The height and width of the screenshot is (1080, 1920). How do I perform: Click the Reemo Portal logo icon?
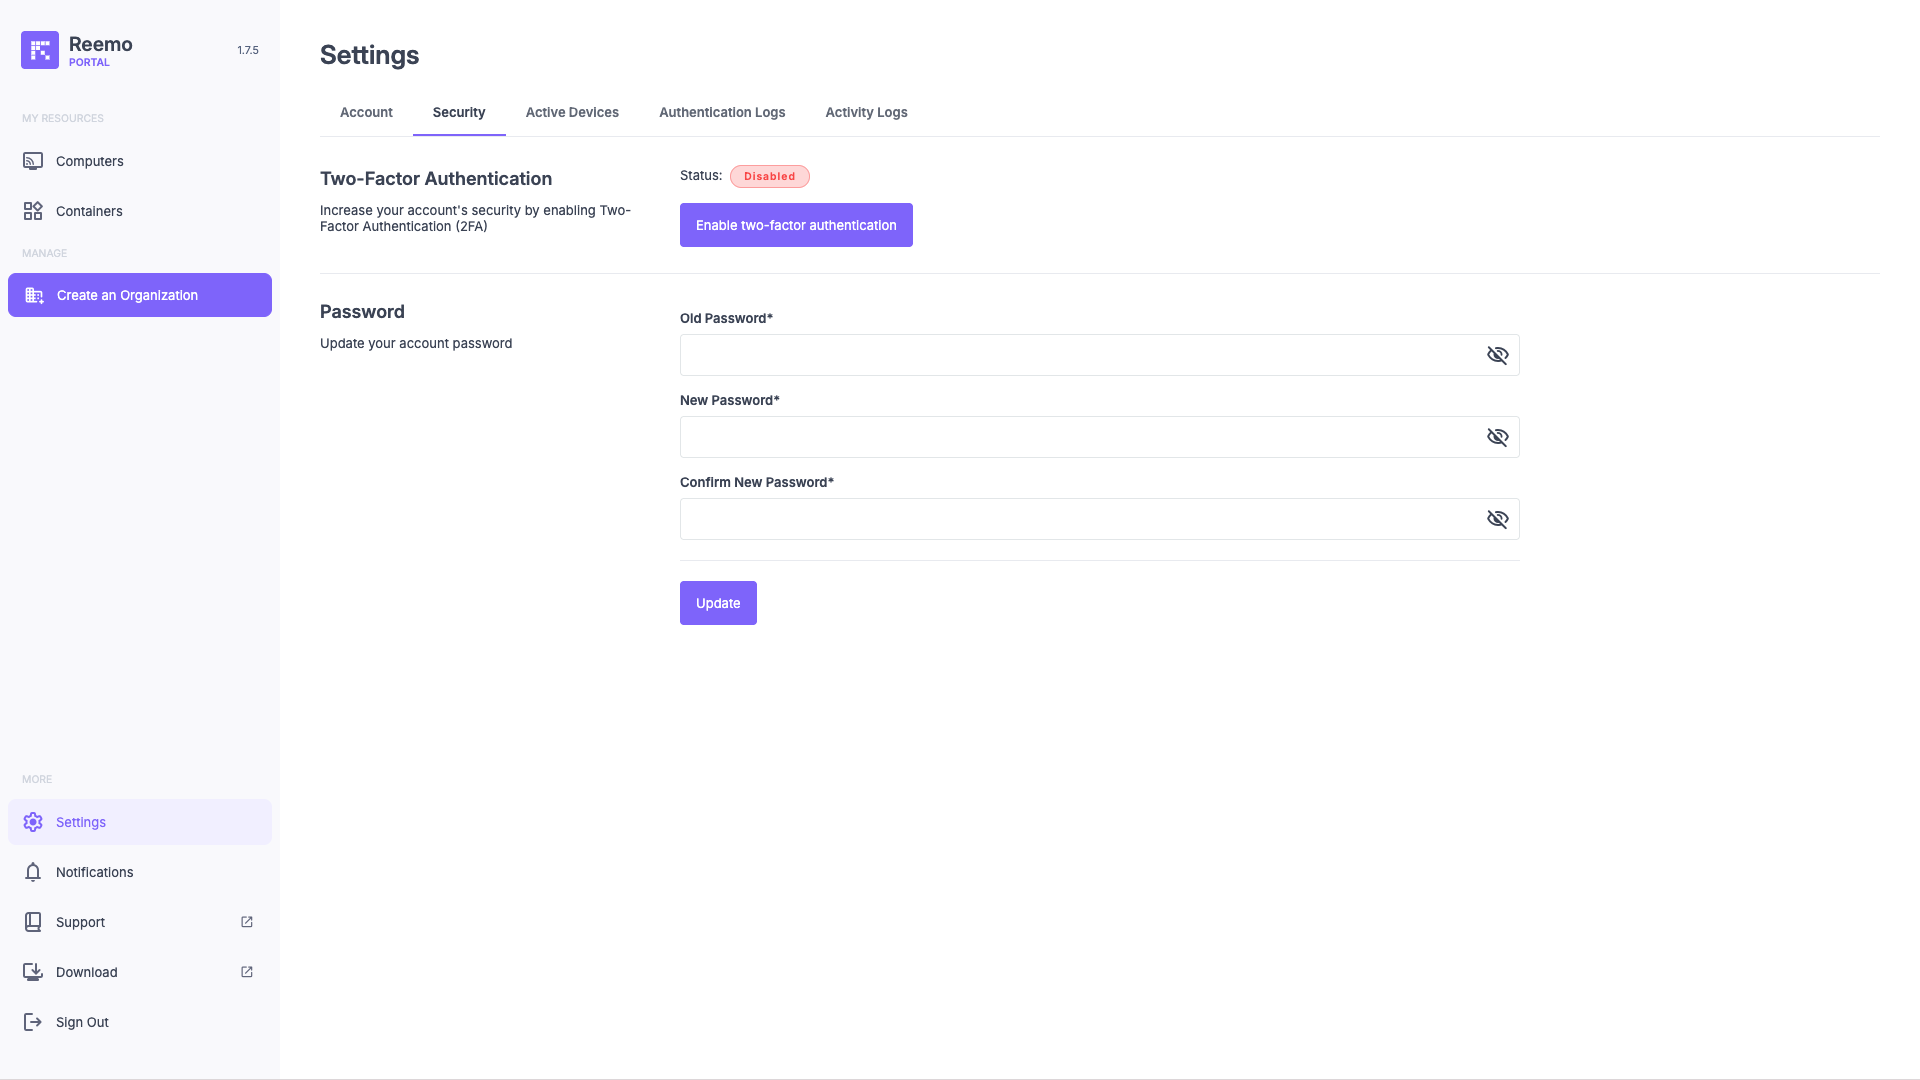(40, 50)
